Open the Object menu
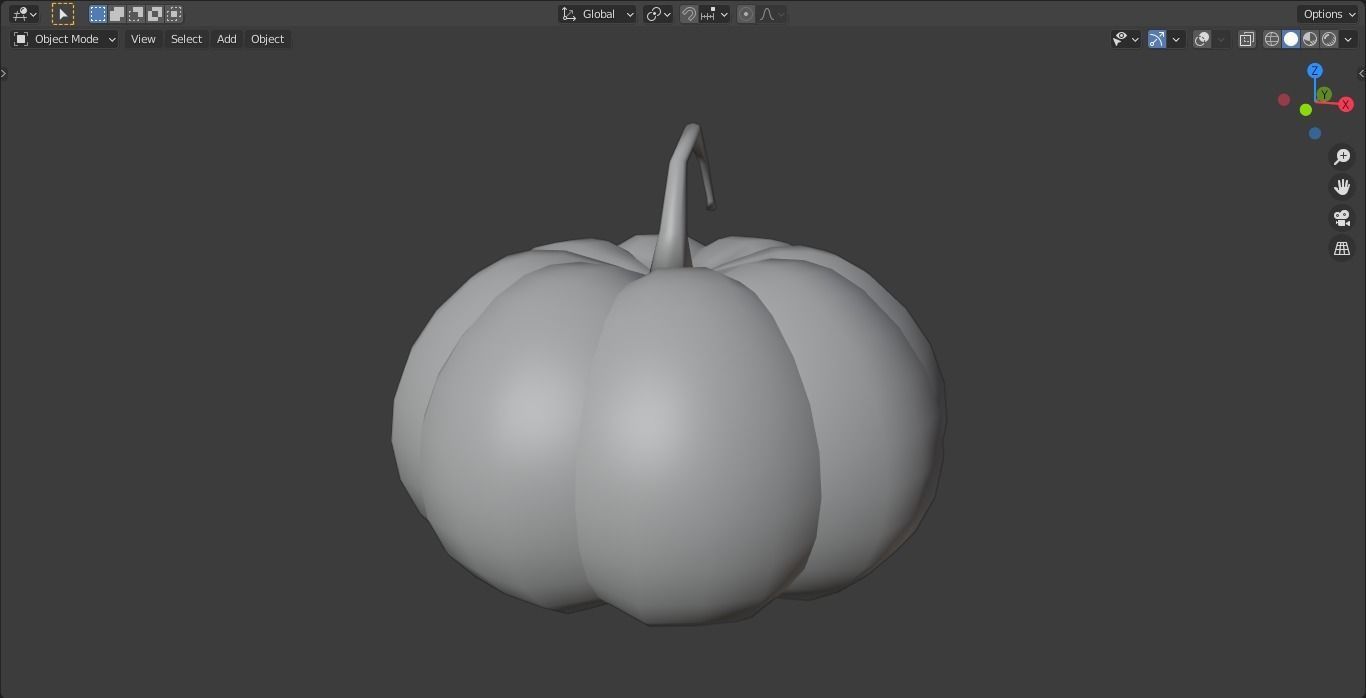The width and height of the screenshot is (1366, 698). [267, 39]
